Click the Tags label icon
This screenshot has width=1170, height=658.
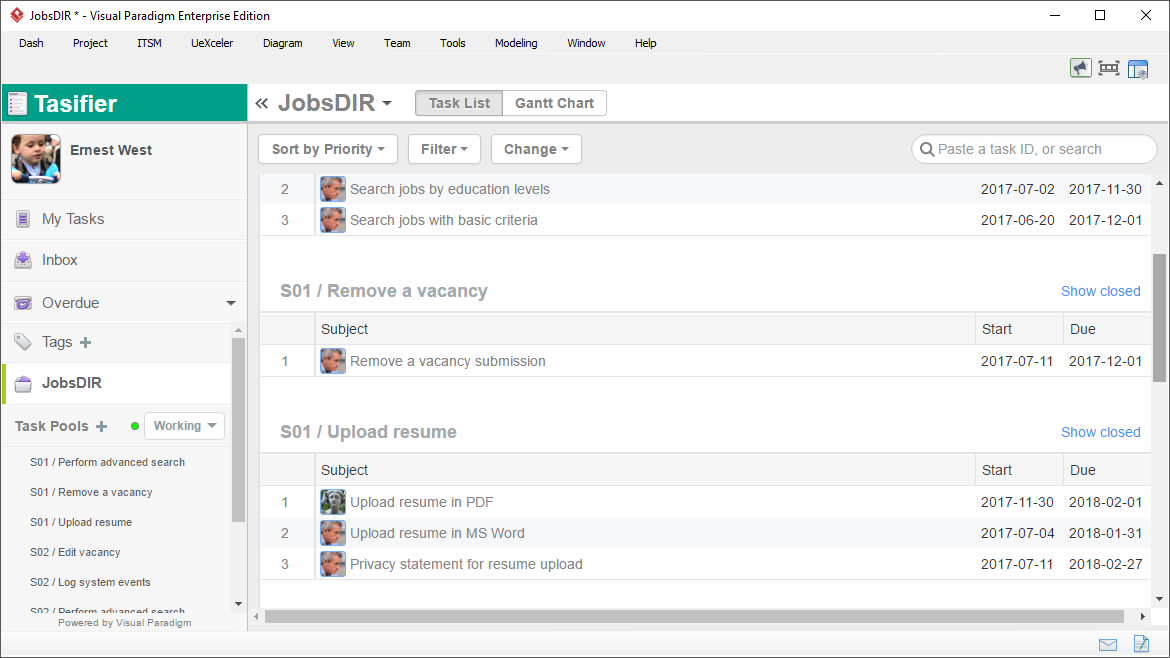point(23,342)
